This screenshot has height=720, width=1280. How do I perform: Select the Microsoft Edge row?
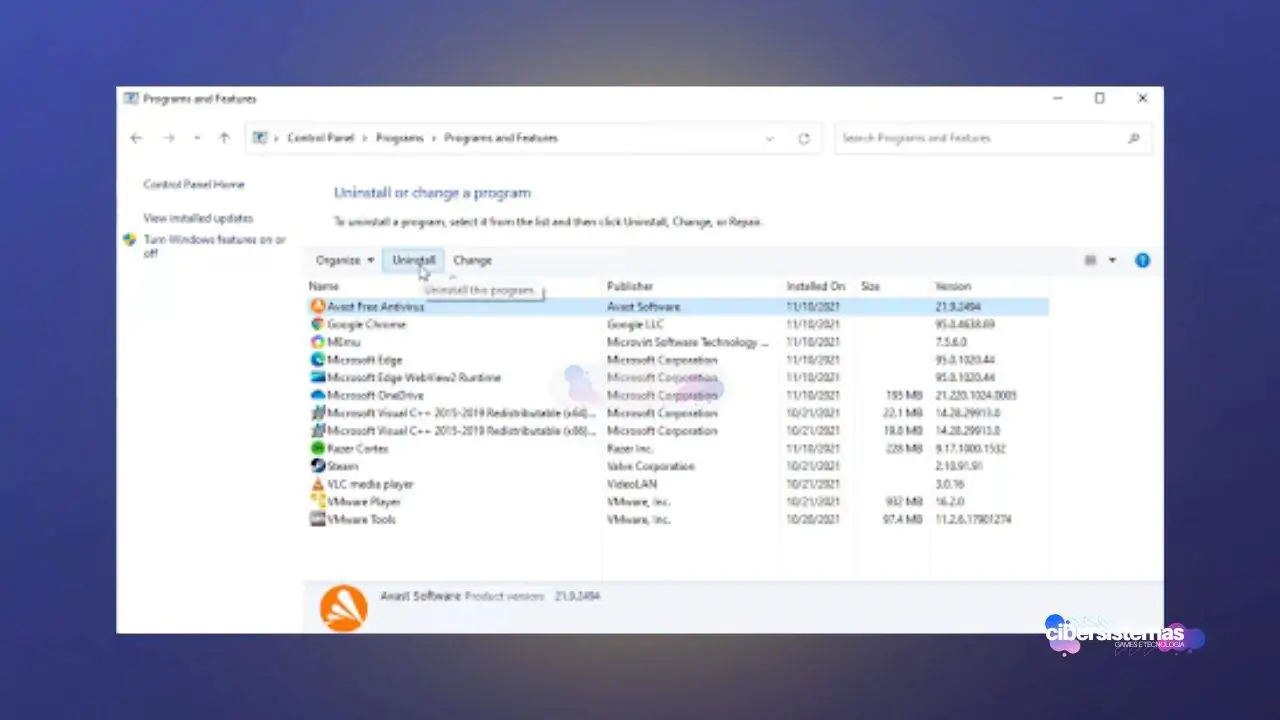click(x=678, y=360)
